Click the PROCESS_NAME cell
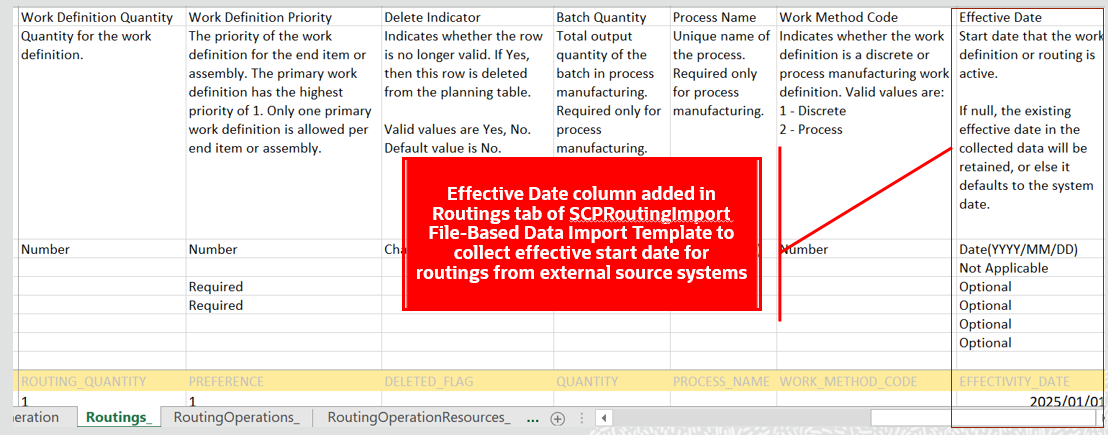Screen dimensions: 1108x435 tap(723, 381)
